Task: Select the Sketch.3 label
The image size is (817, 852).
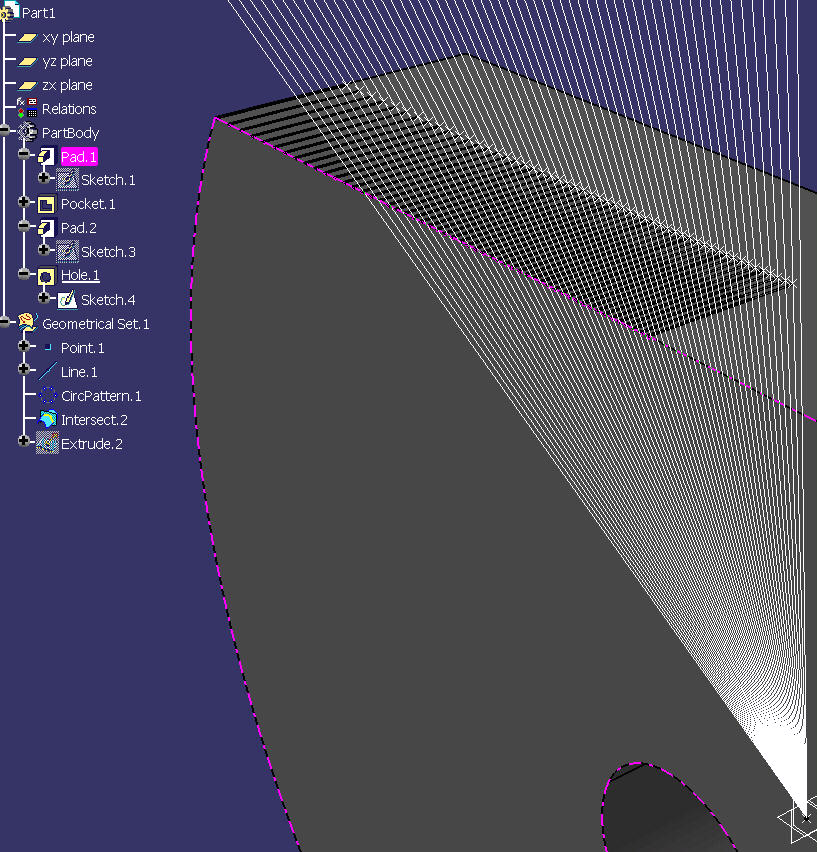Action: pos(108,252)
